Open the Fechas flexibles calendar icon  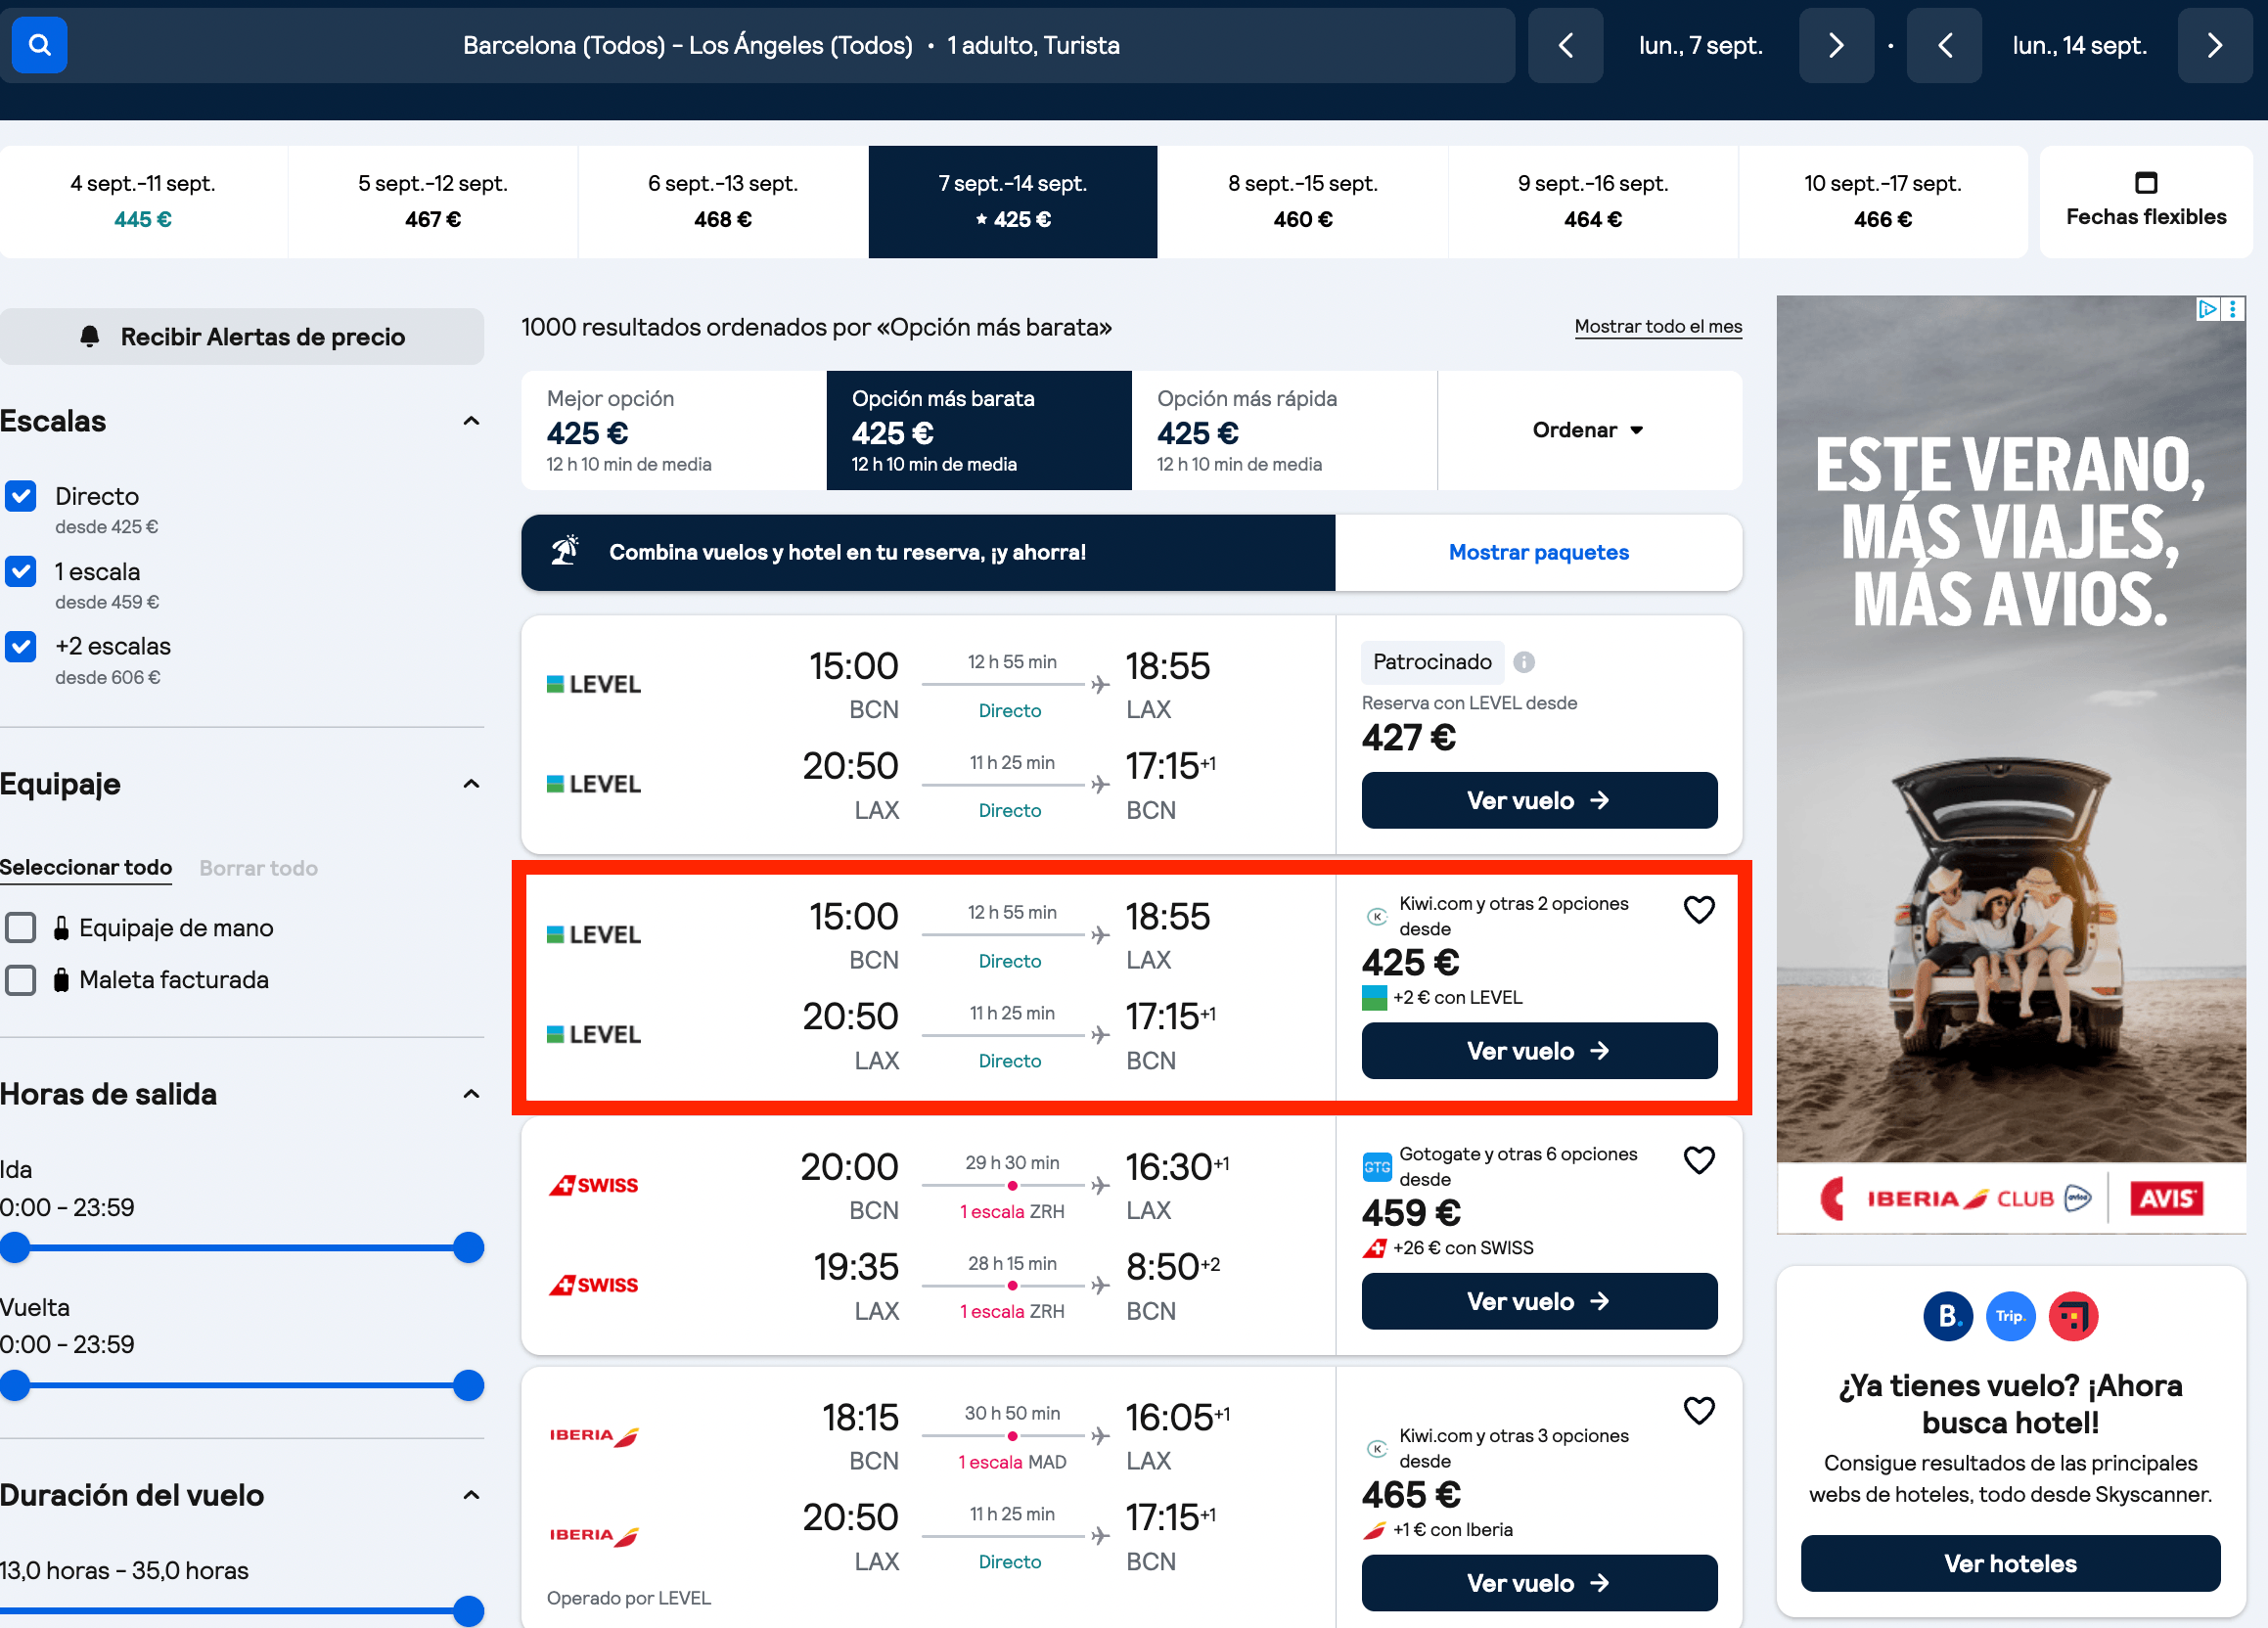[2145, 182]
